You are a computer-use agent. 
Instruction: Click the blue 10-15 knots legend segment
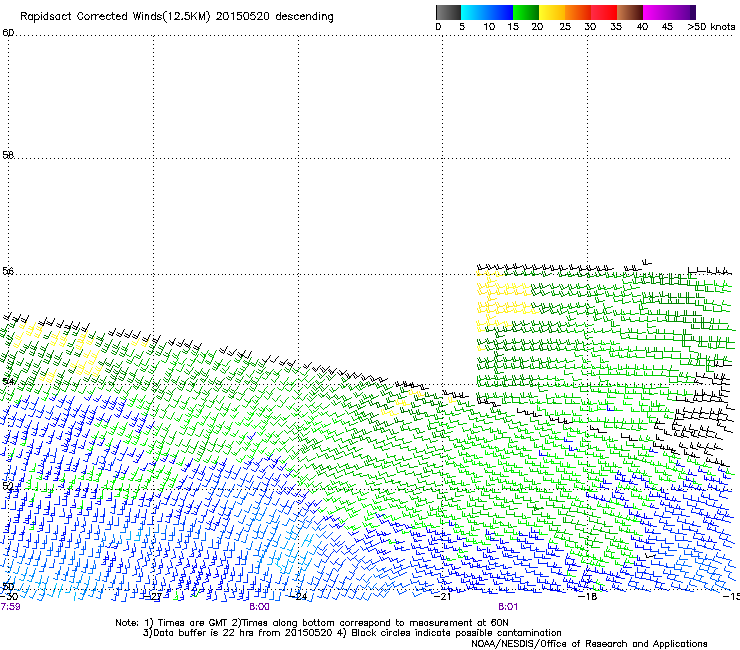tap(500, 12)
